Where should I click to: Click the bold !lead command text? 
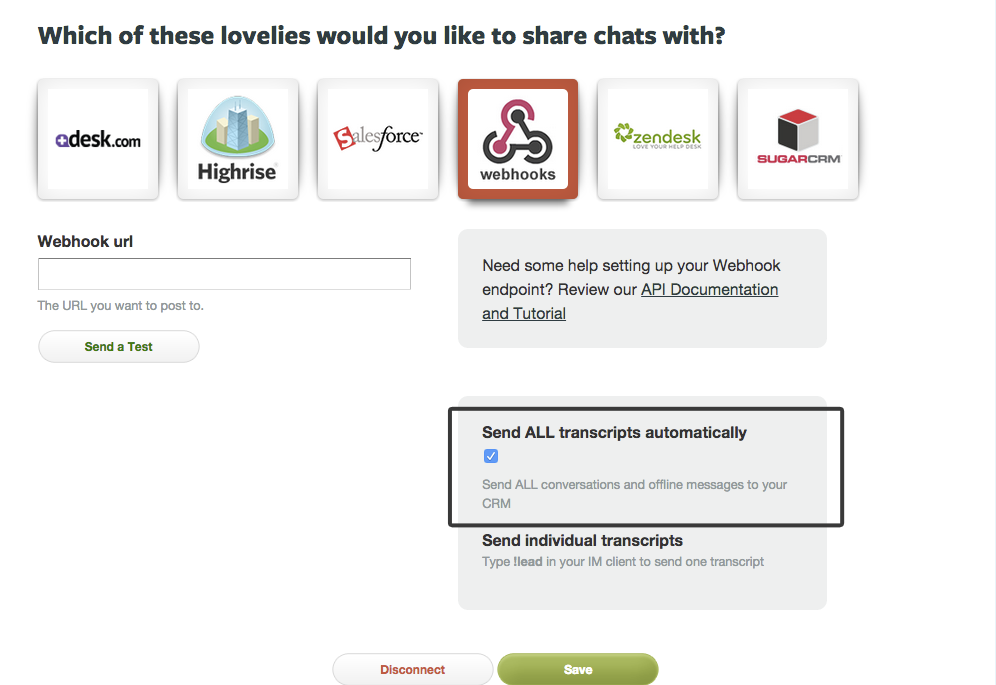(x=528, y=562)
